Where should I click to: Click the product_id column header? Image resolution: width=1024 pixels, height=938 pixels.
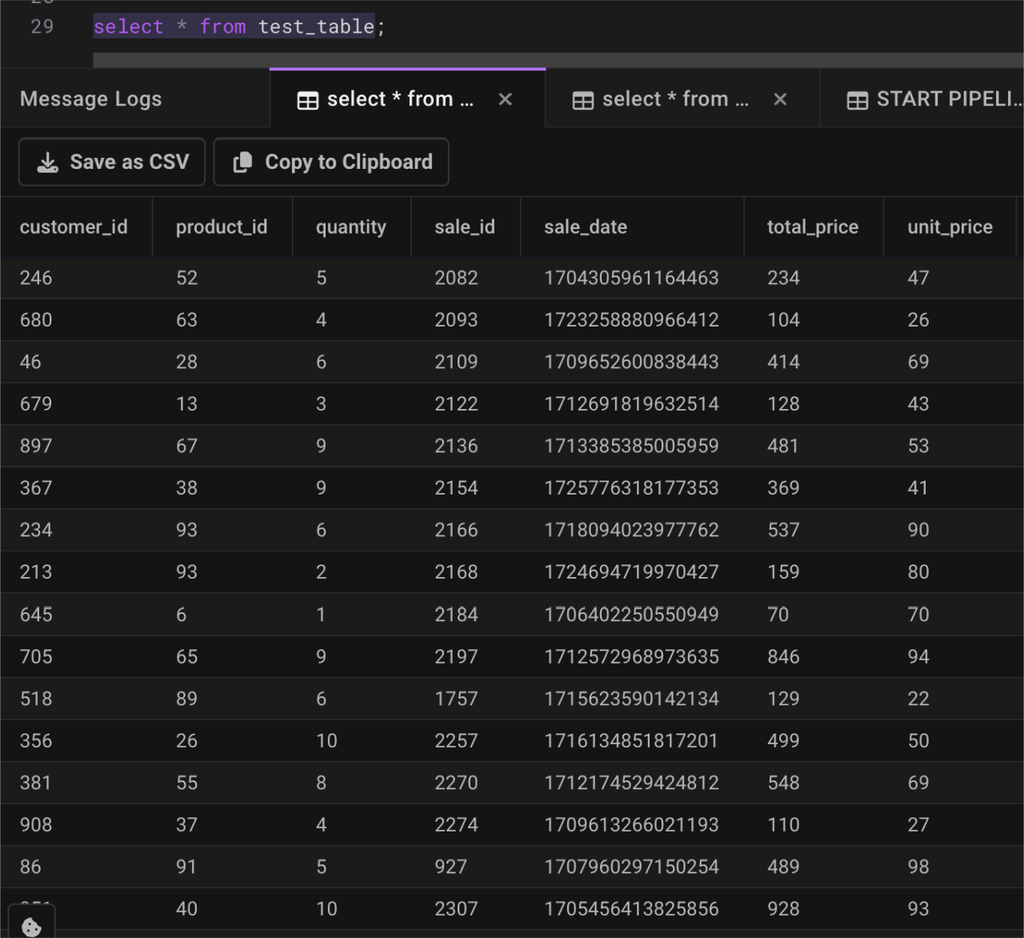tap(221, 227)
